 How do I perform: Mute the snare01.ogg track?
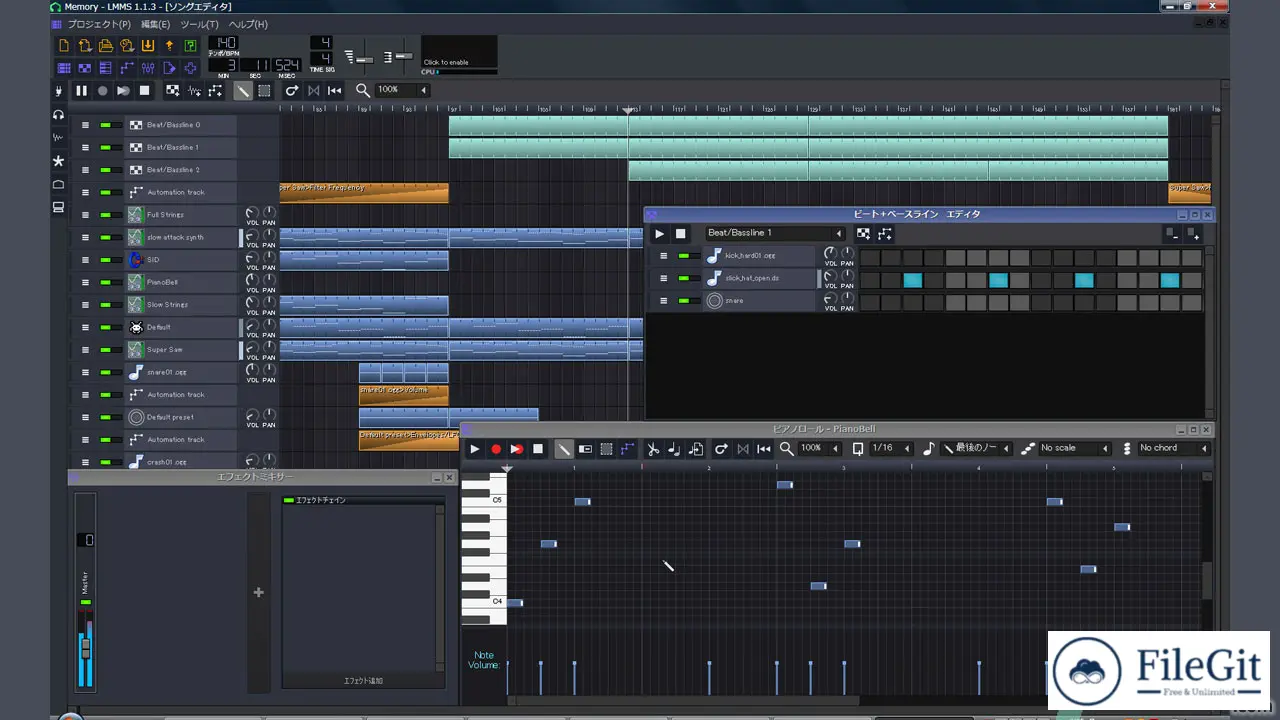(104, 372)
